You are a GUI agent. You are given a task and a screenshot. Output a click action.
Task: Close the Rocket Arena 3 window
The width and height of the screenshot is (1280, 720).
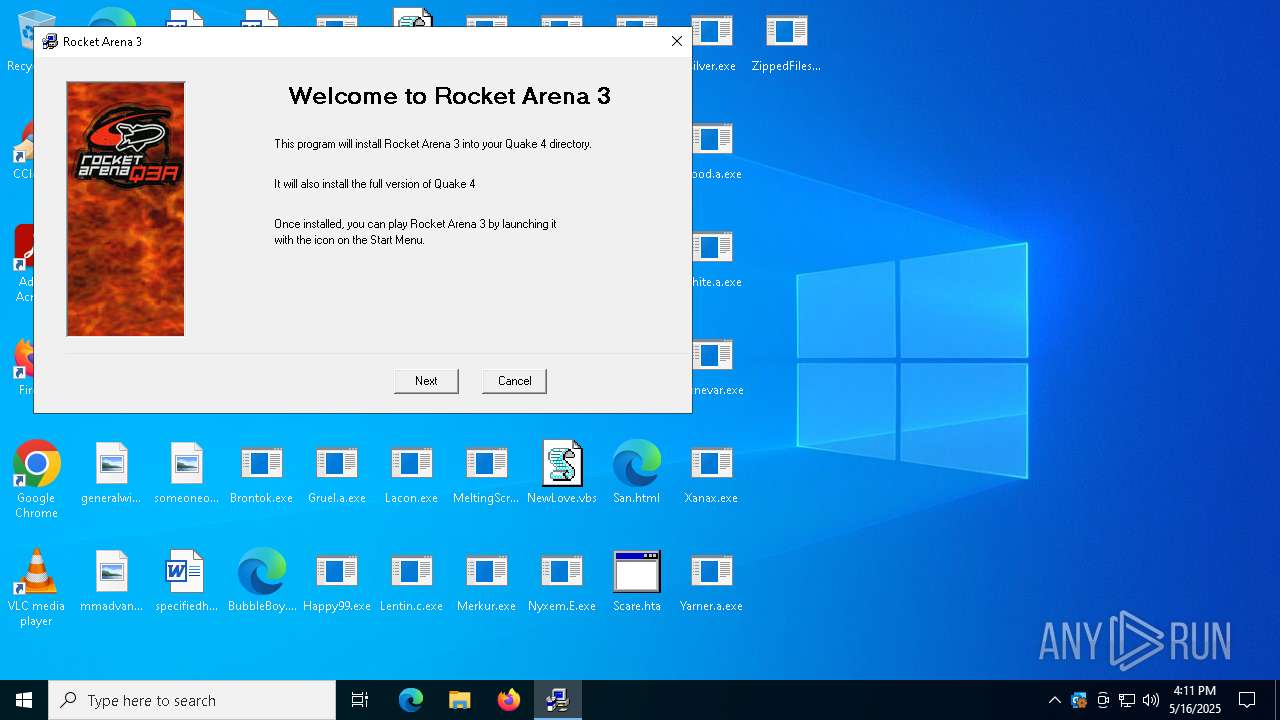(x=677, y=41)
